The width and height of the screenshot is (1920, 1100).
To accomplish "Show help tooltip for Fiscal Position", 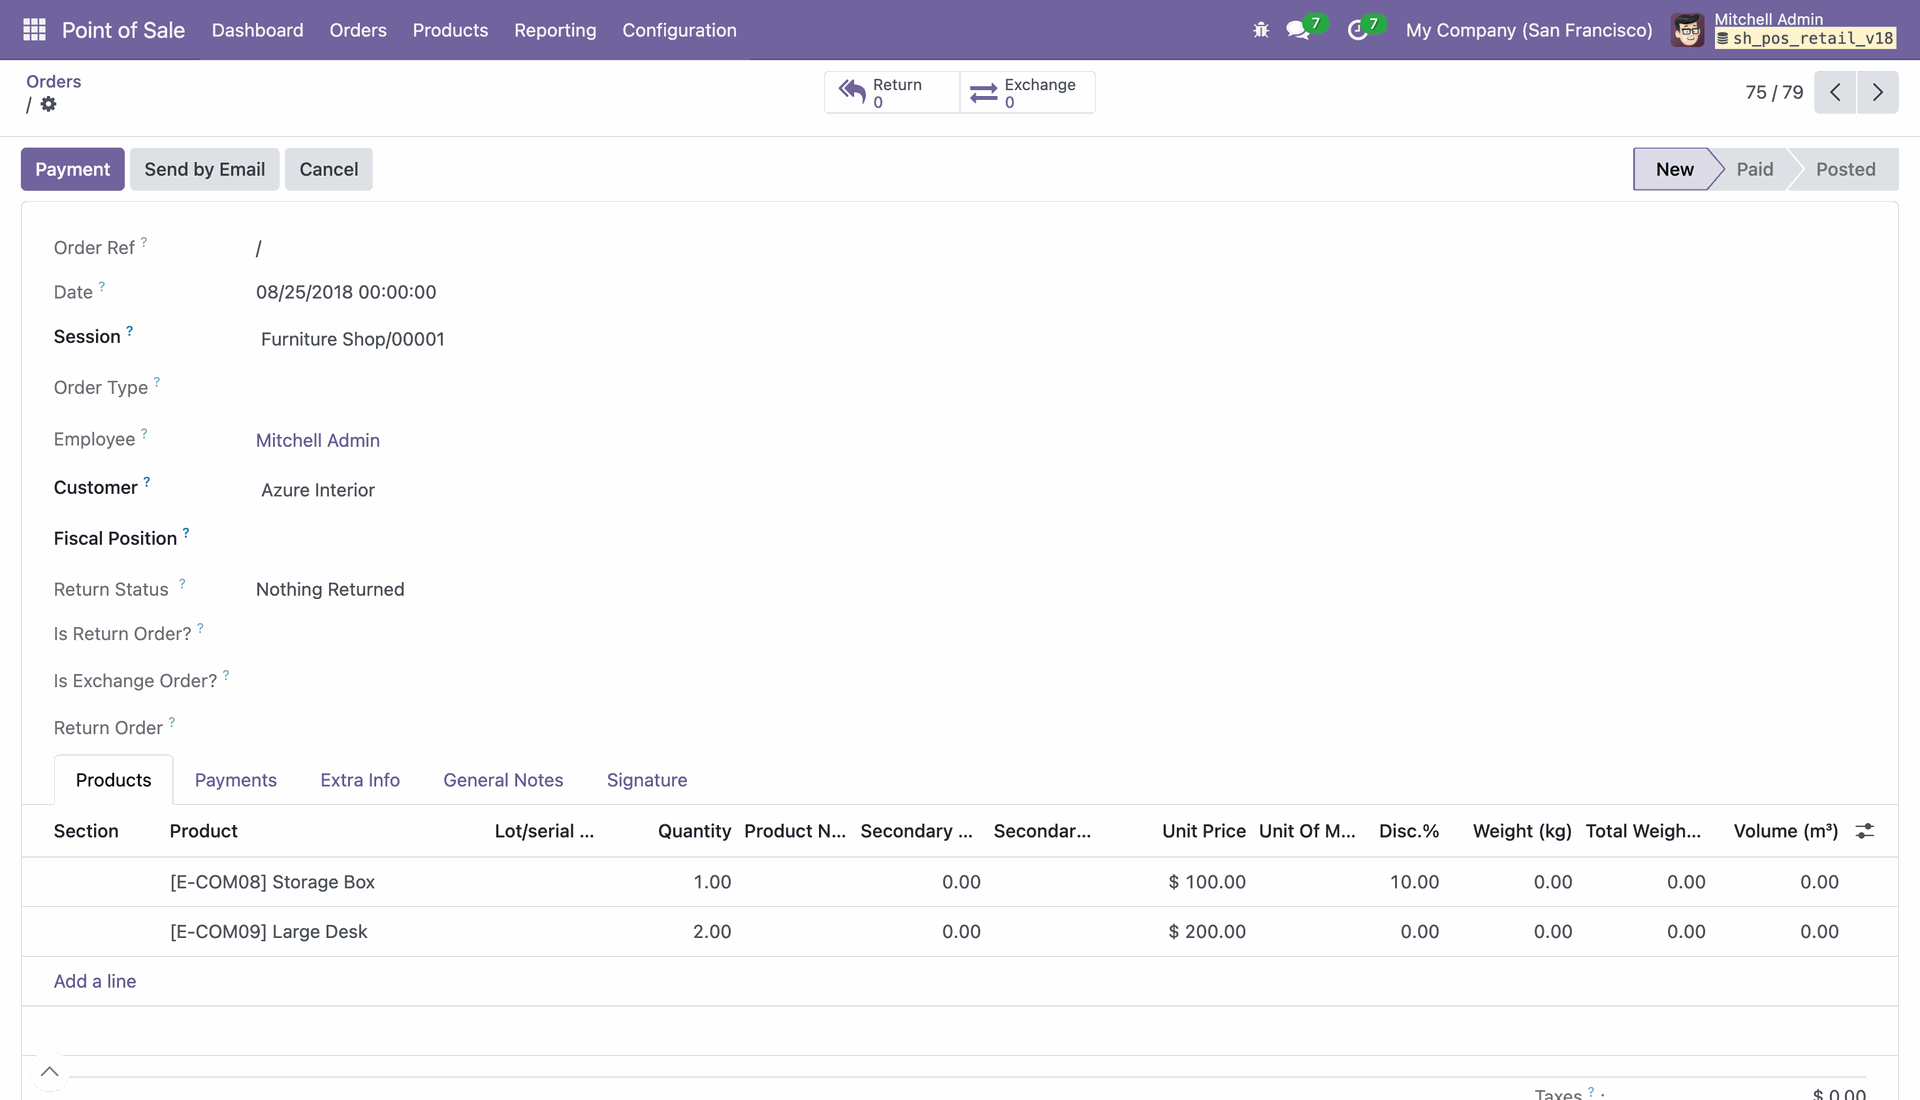I will tap(186, 532).
